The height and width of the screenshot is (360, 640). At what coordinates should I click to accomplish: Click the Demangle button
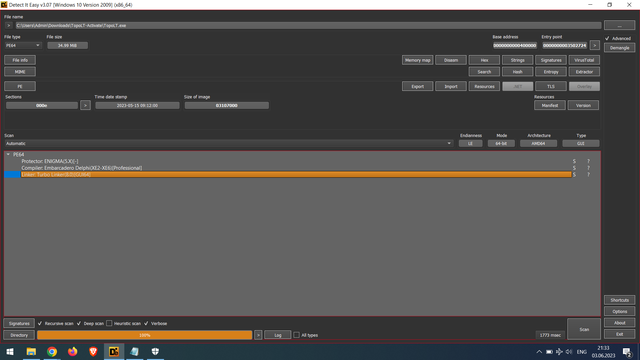pos(620,48)
